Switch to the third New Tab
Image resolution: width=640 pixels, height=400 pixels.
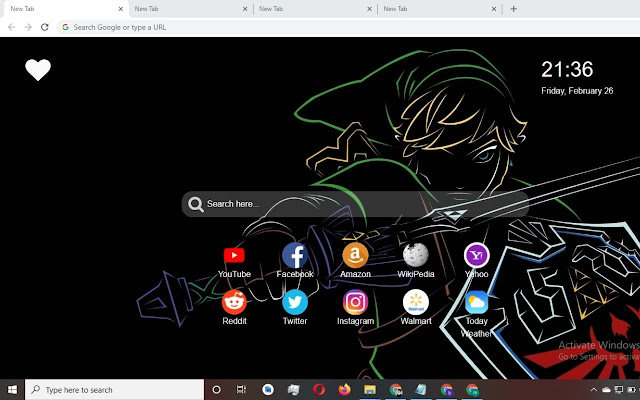[x=314, y=9]
